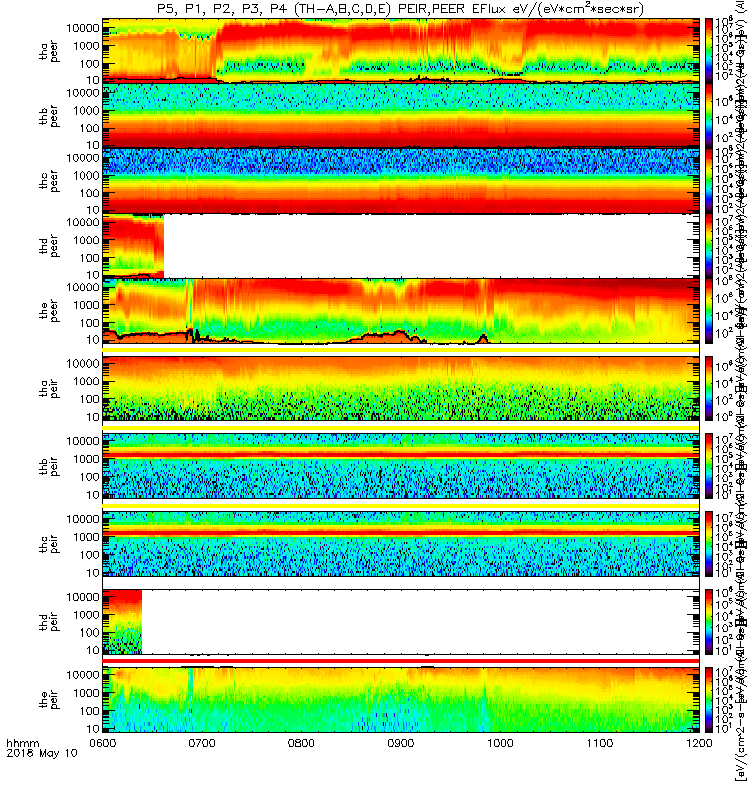The width and height of the screenshot is (750, 800).
Task: Click the colored data block in thd peer
Action: pos(133,246)
